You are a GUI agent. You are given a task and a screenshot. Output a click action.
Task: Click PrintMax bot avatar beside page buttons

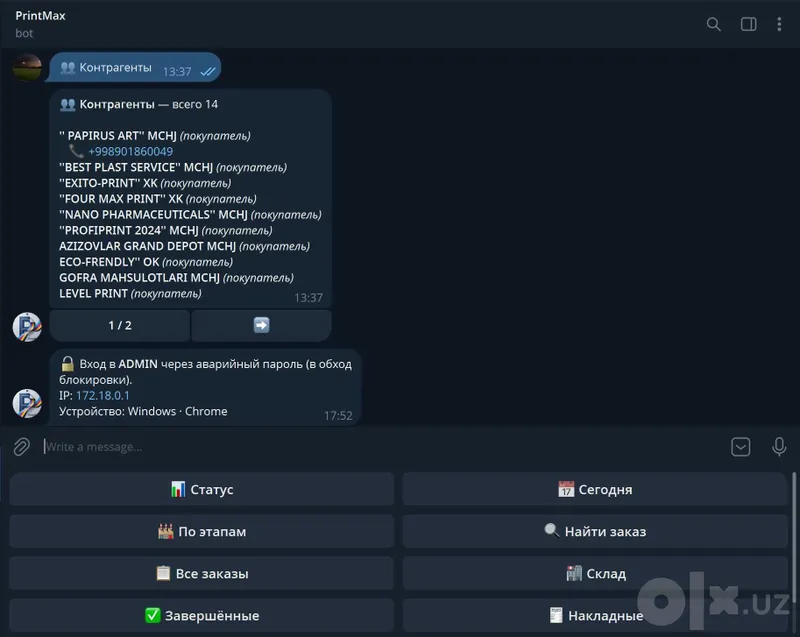pos(27,326)
